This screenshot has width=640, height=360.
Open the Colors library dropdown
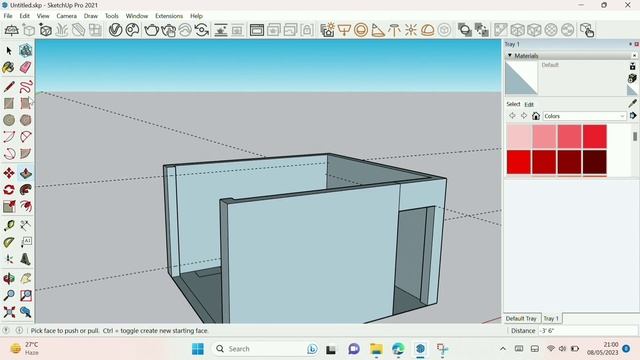(584, 116)
